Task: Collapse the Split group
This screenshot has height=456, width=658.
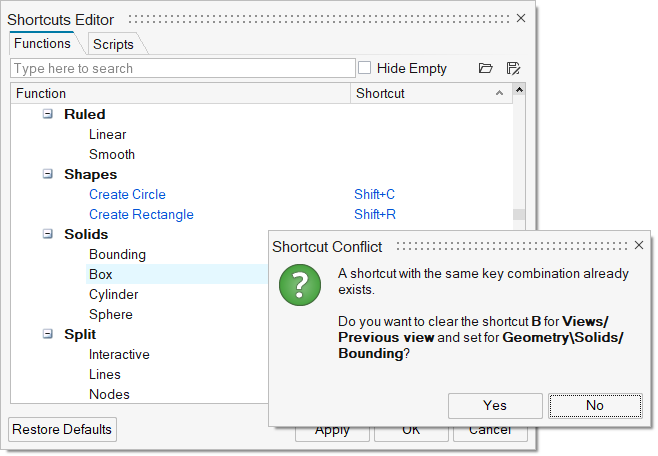Action: (x=48, y=334)
